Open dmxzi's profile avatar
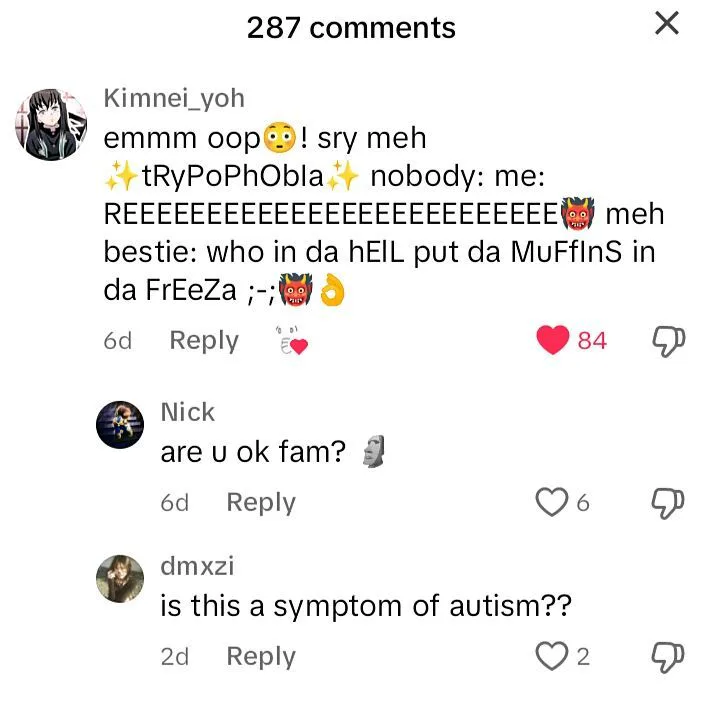Viewport: 702px width, 702px height. (x=120, y=579)
